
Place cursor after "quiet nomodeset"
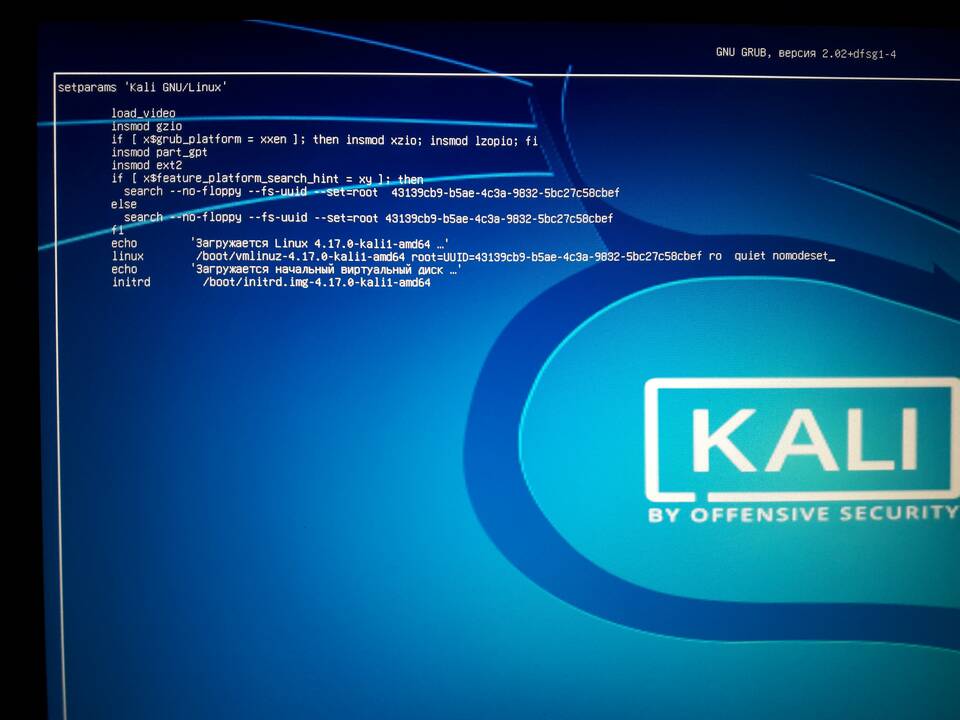coord(831,256)
